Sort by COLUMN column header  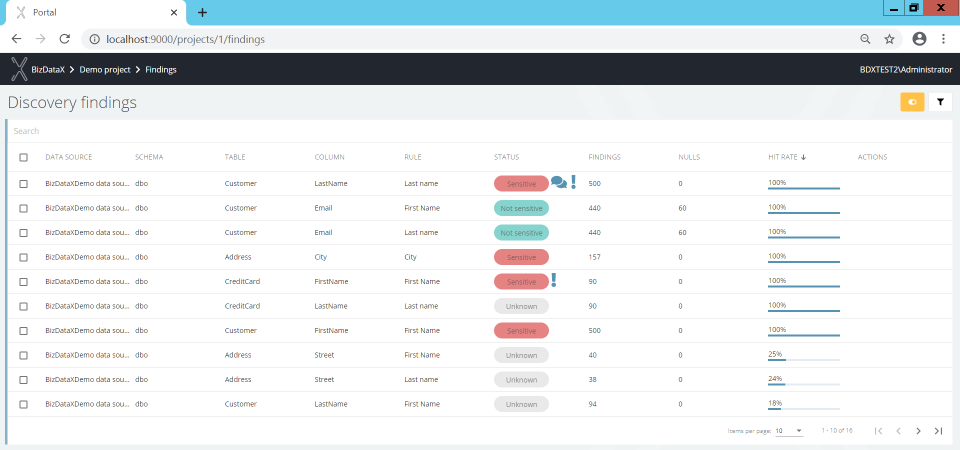click(329, 157)
